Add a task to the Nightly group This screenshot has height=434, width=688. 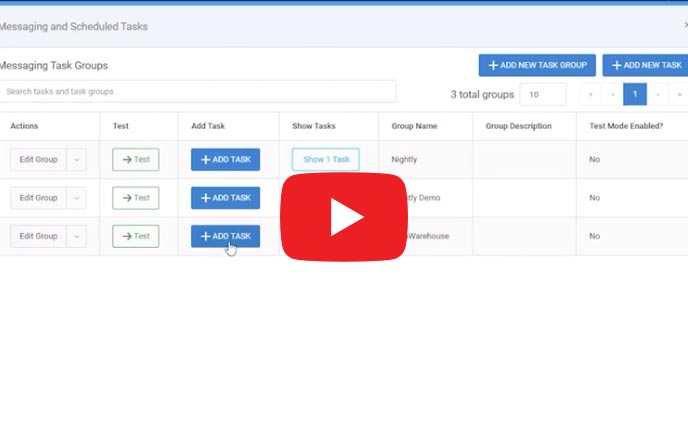(225, 160)
